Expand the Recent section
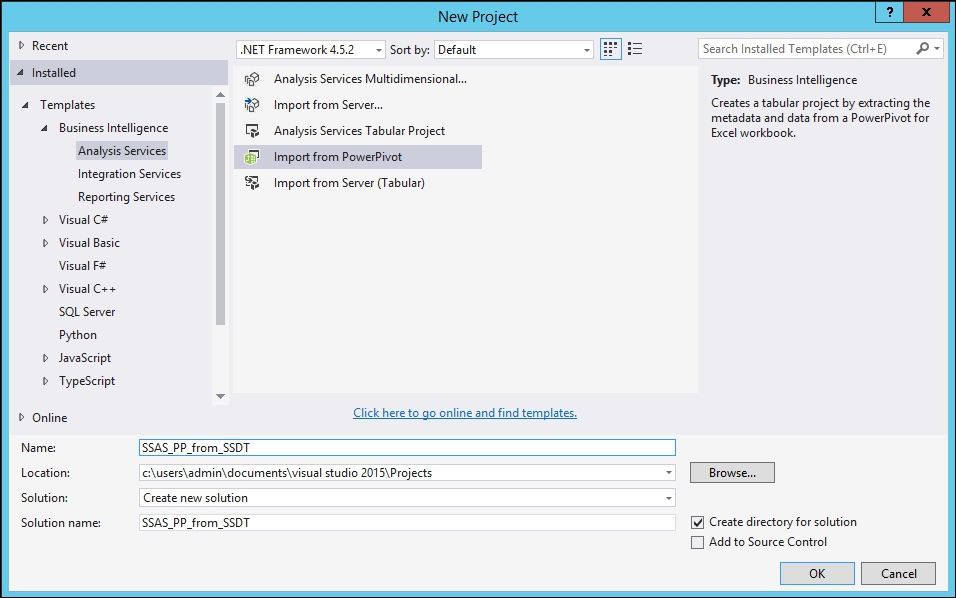Screen dimensions: 956x598 (x=21, y=45)
